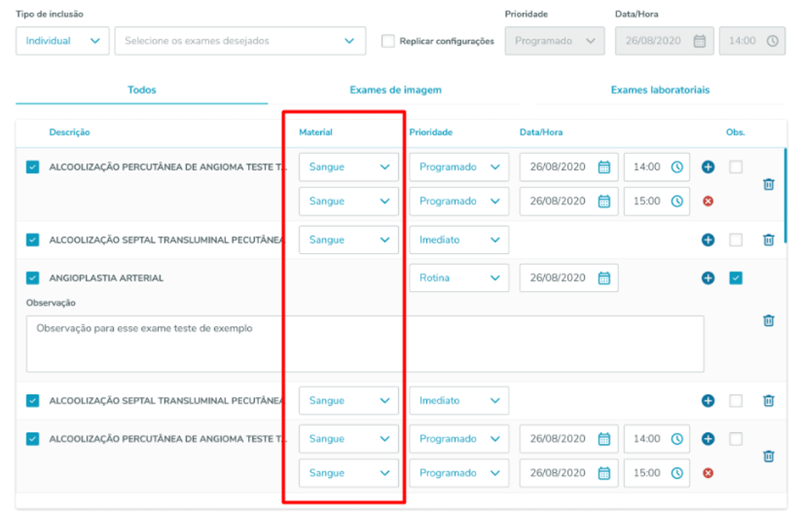Open Sangue dropdown of lower ALCOOLIZAÇÃO SEPTAL row

point(348,401)
